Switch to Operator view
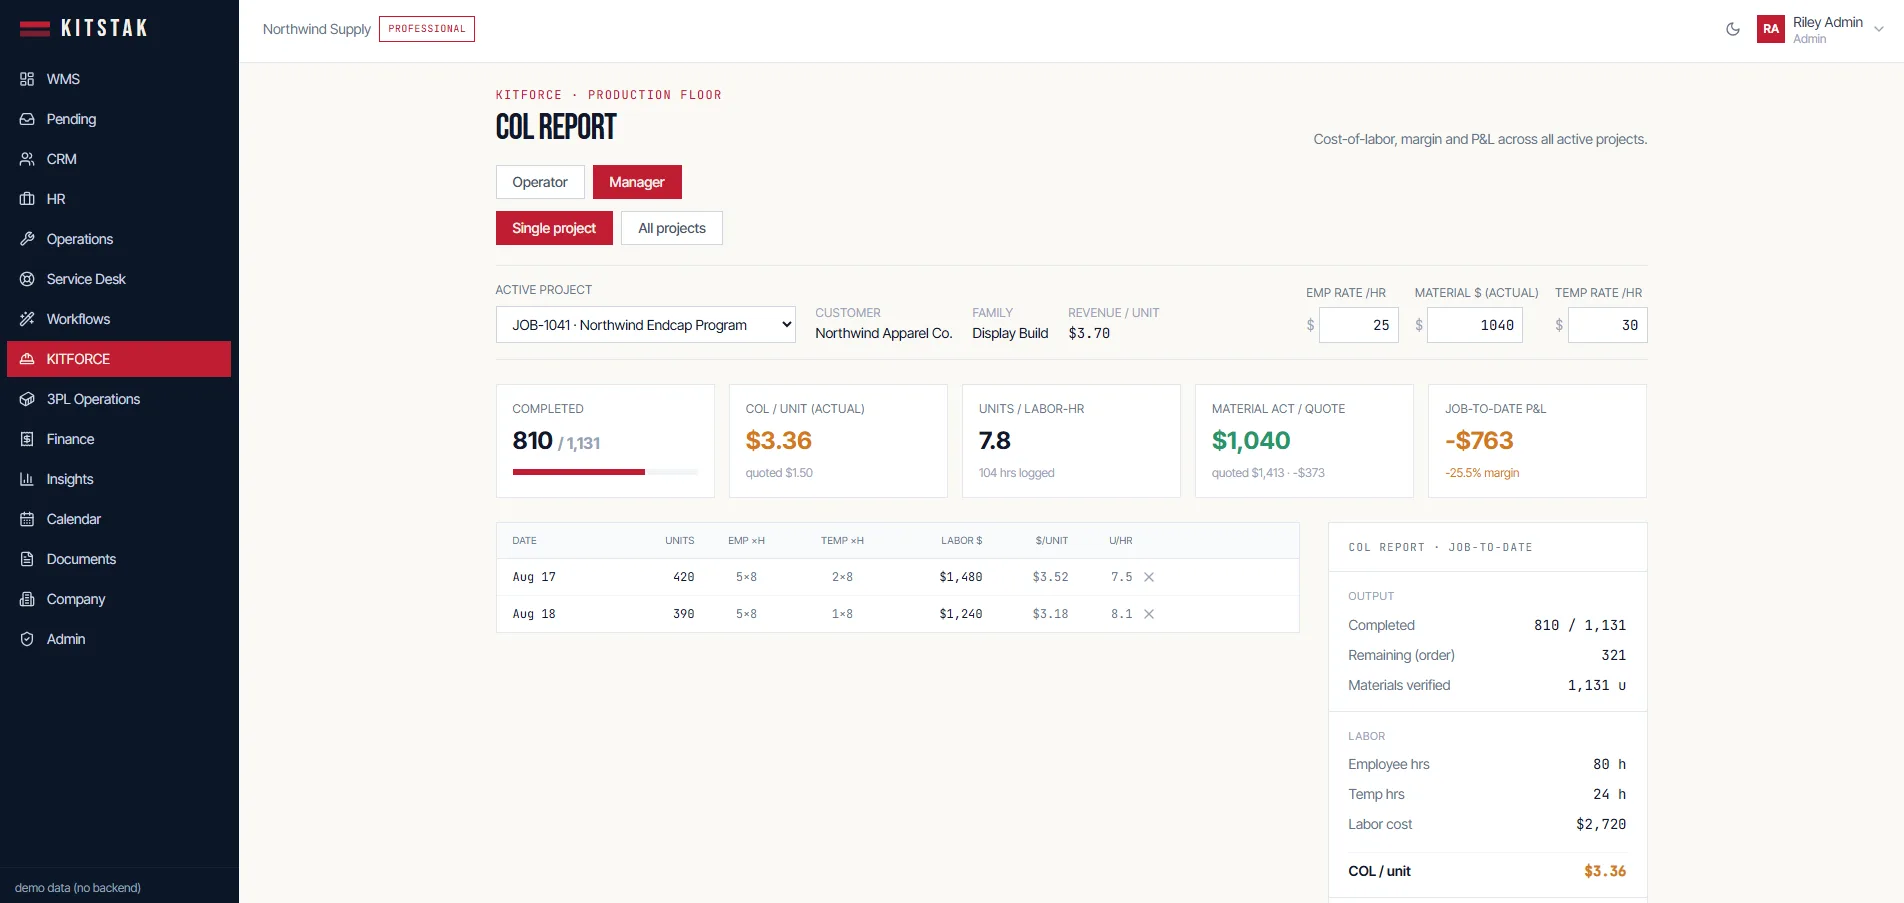 point(540,182)
